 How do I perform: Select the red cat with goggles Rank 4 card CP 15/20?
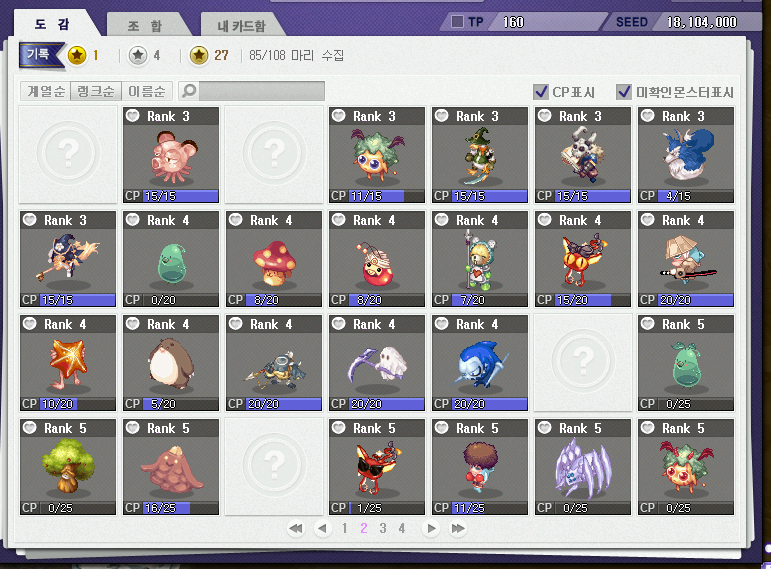pos(583,259)
